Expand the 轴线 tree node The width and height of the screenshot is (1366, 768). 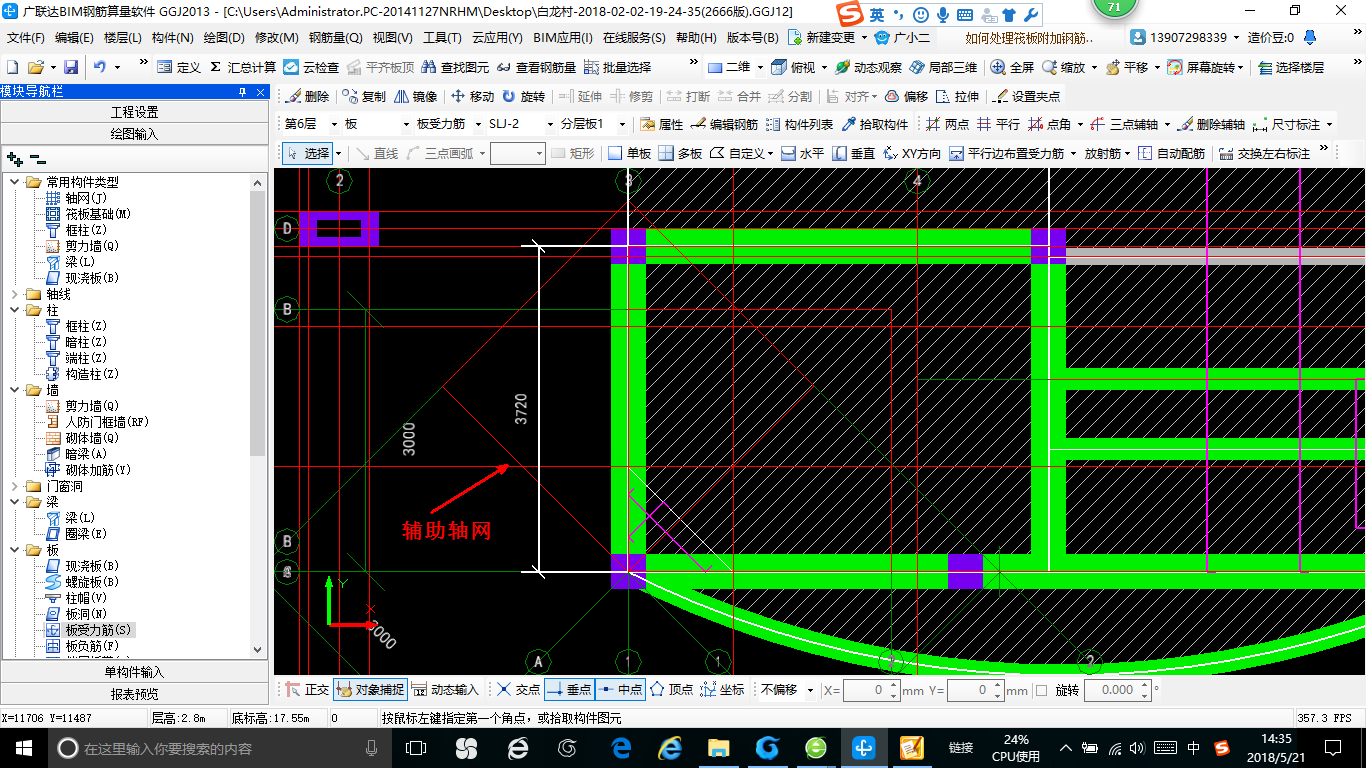click(x=15, y=294)
